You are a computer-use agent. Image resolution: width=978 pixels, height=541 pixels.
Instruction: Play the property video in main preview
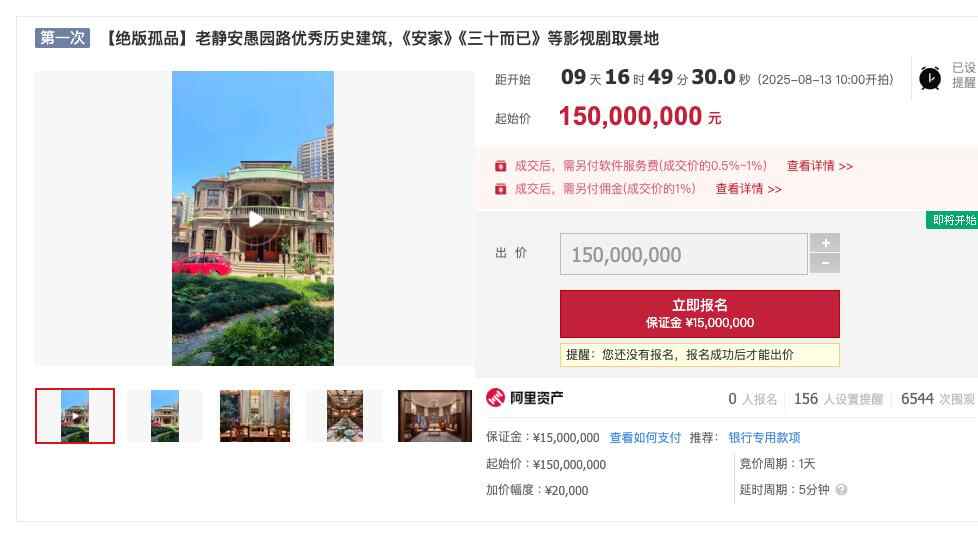pyautogui.click(x=255, y=219)
